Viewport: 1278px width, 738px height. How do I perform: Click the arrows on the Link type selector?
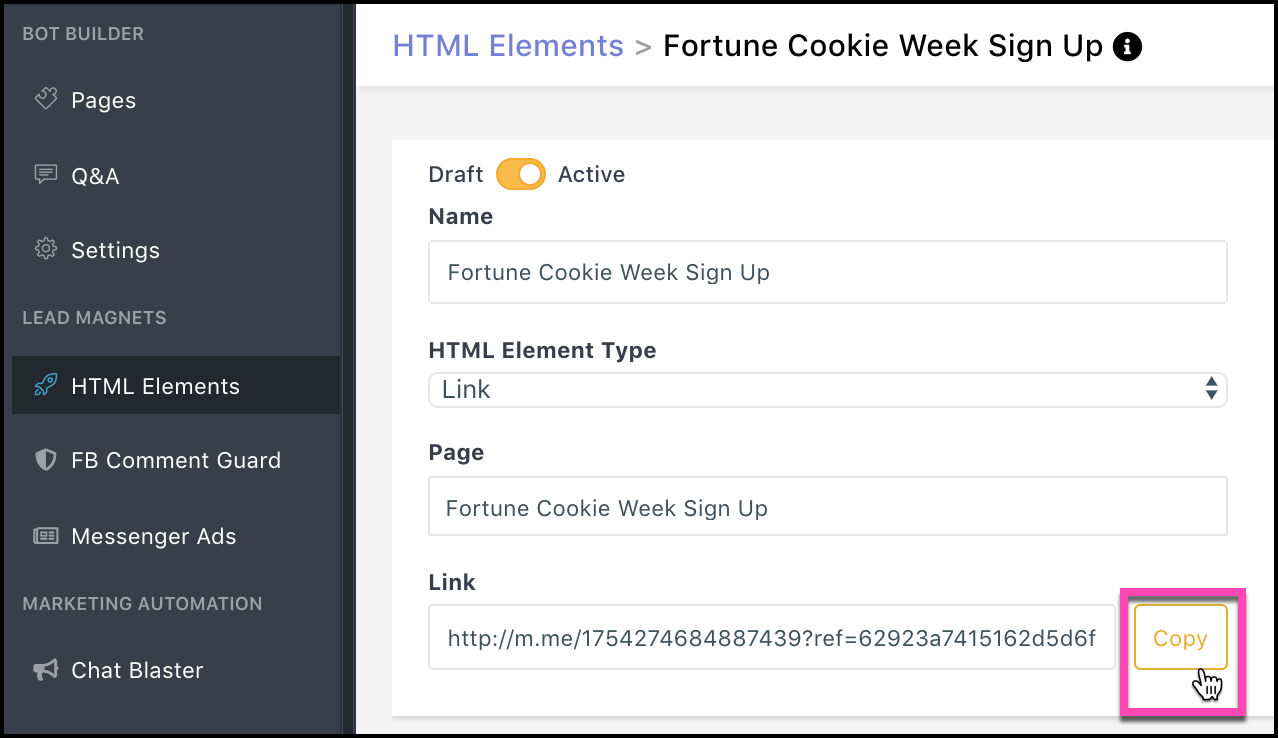pyautogui.click(x=1211, y=389)
